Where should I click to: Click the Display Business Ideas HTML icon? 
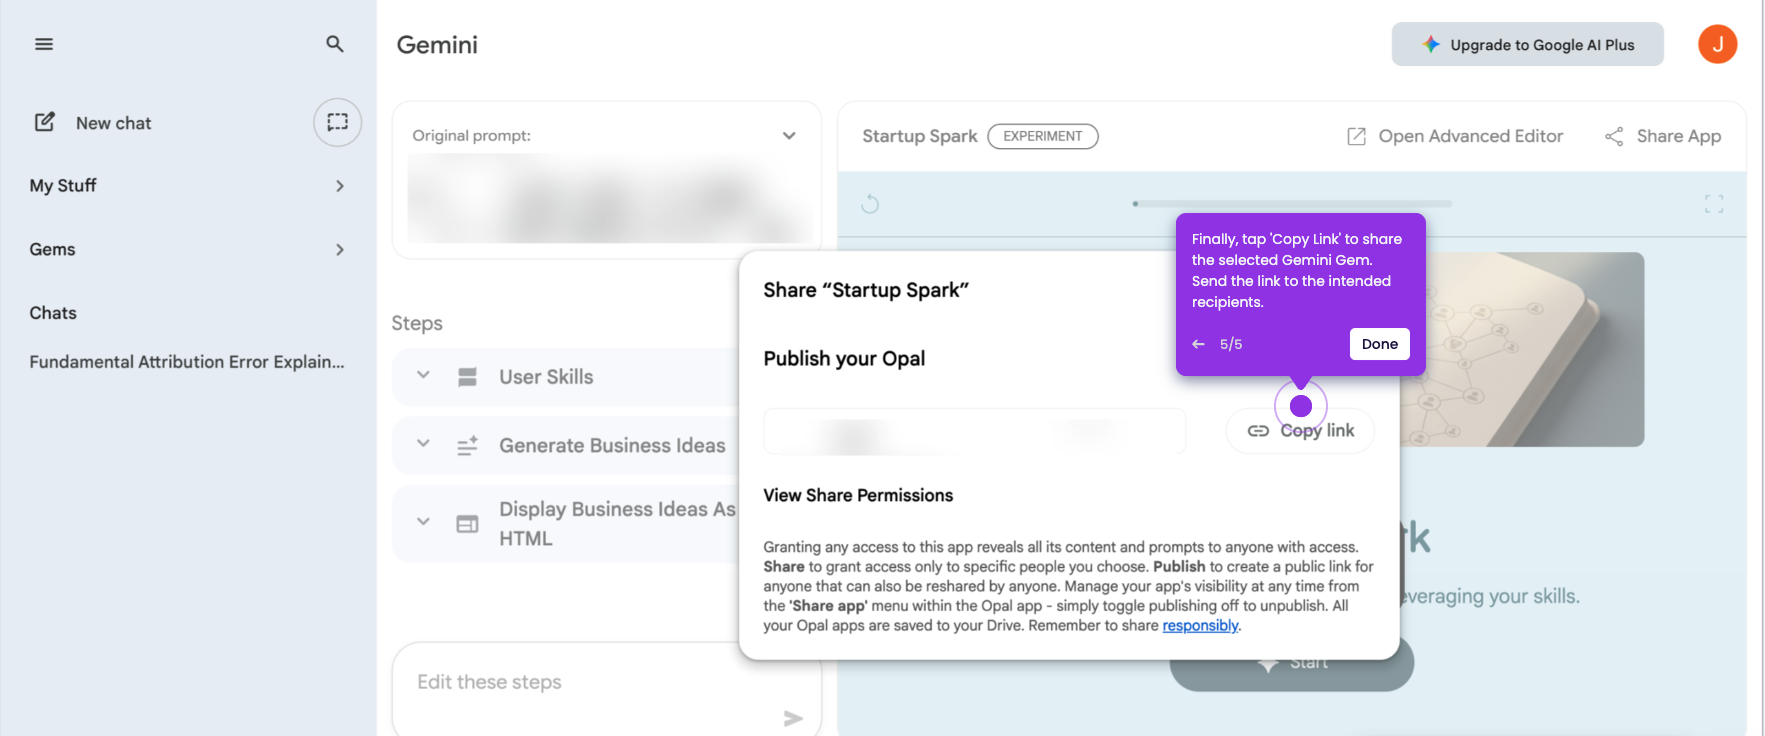467,524
